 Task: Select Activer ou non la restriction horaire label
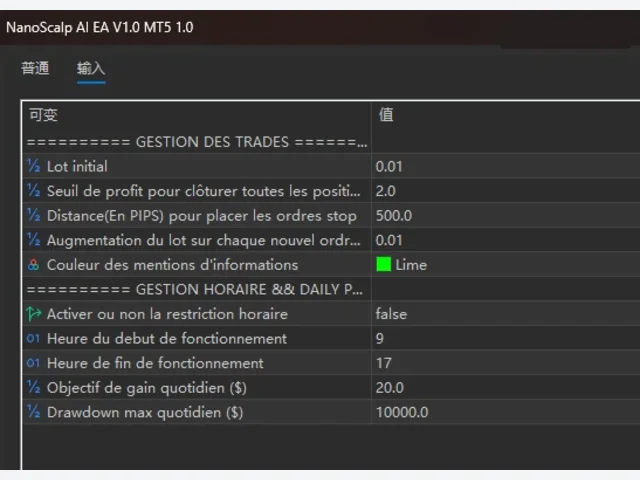pos(167,314)
